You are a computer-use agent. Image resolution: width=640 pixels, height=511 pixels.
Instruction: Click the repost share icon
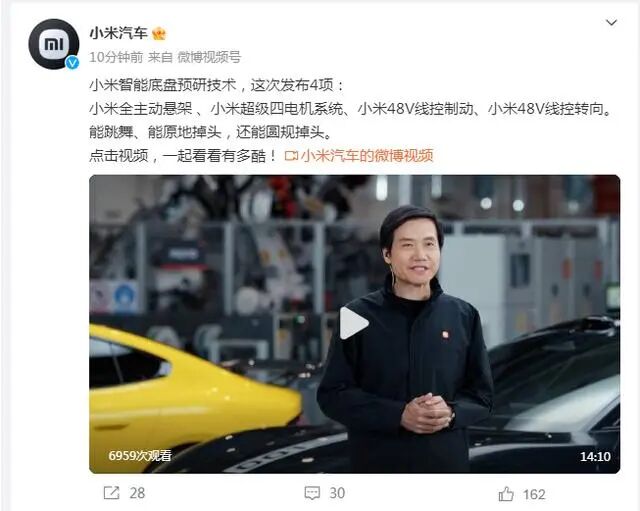111,493
